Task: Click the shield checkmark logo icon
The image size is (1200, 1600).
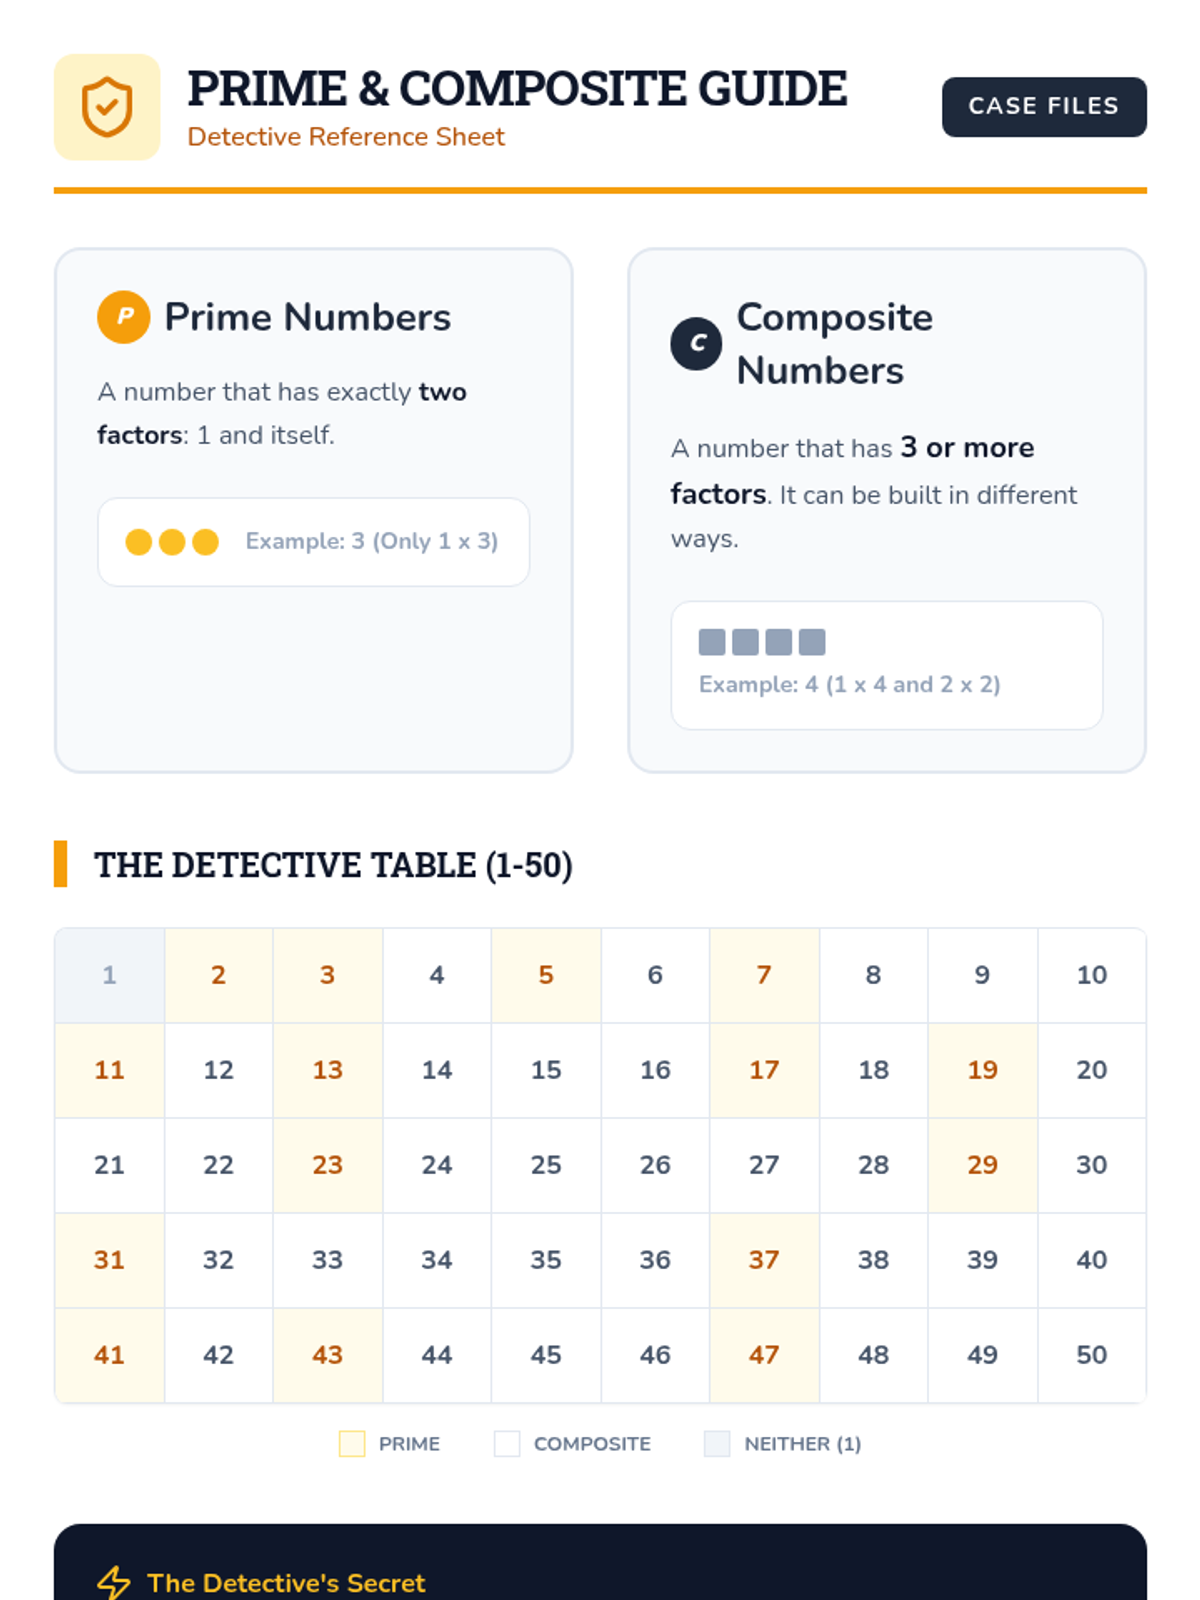Action: pos(107,107)
